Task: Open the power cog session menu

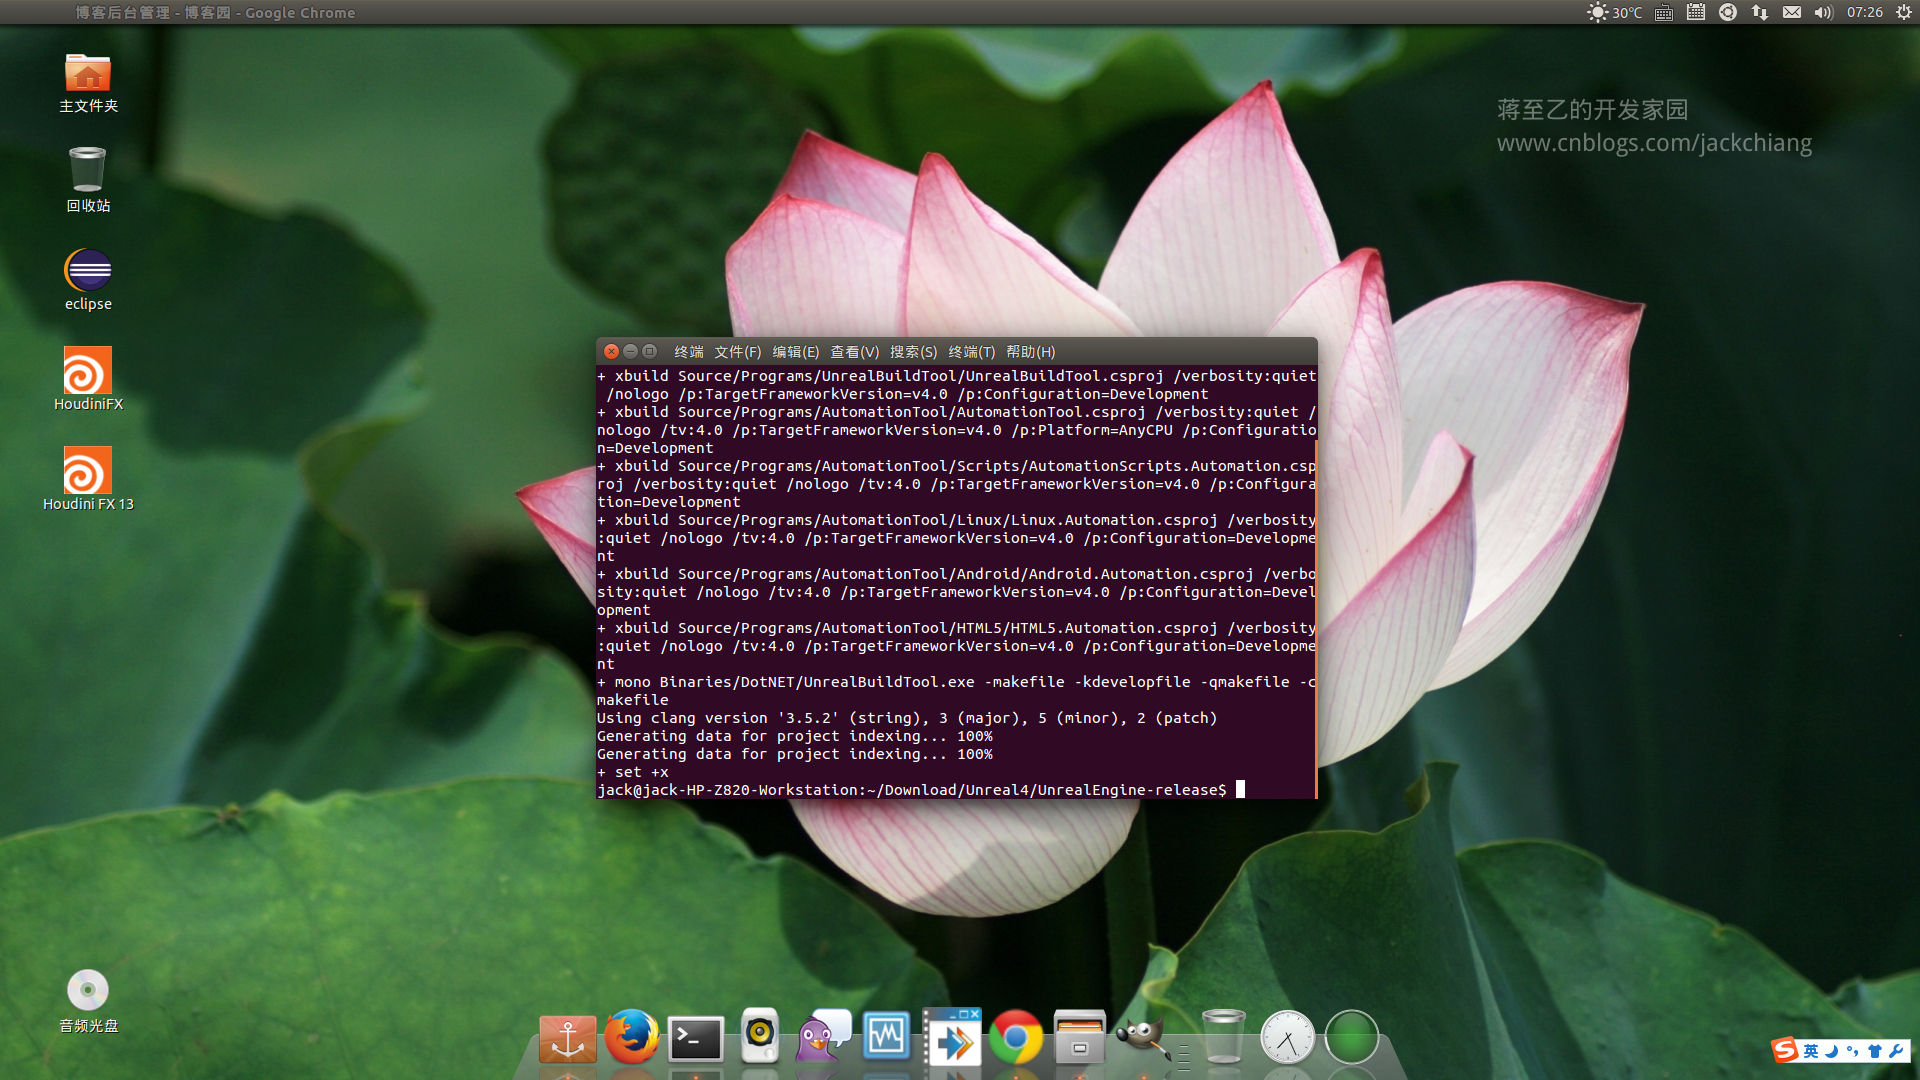Action: [x=1903, y=13]
